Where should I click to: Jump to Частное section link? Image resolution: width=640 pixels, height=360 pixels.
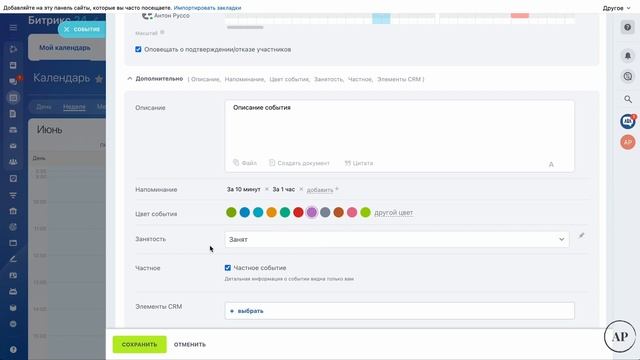[360, 79]
